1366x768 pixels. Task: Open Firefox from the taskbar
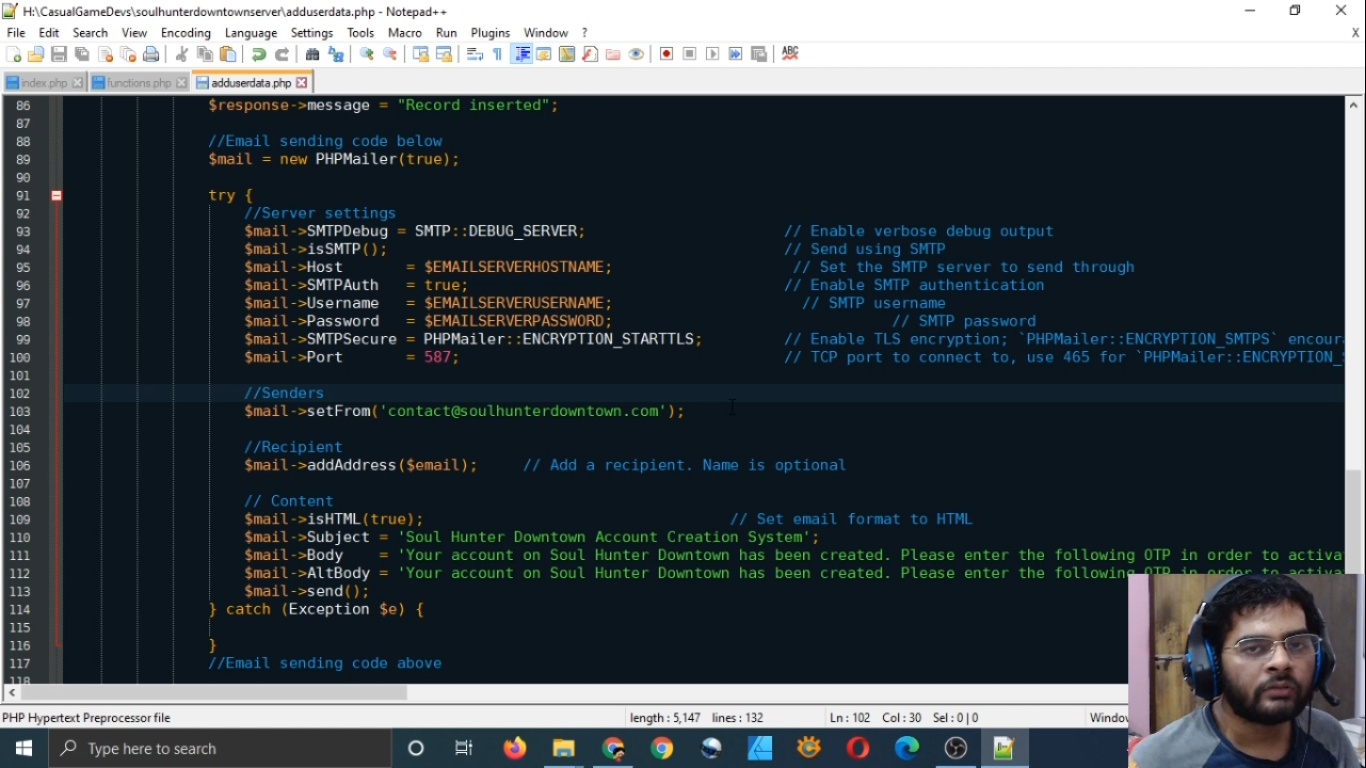click(x=515, y=748)
